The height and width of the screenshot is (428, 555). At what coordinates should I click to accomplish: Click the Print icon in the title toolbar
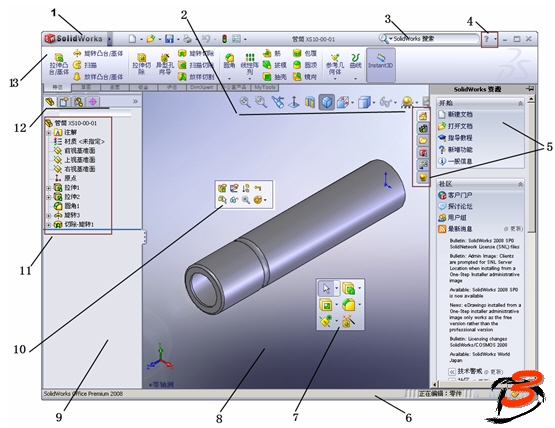pyautogui.click(x=187, y=39)
